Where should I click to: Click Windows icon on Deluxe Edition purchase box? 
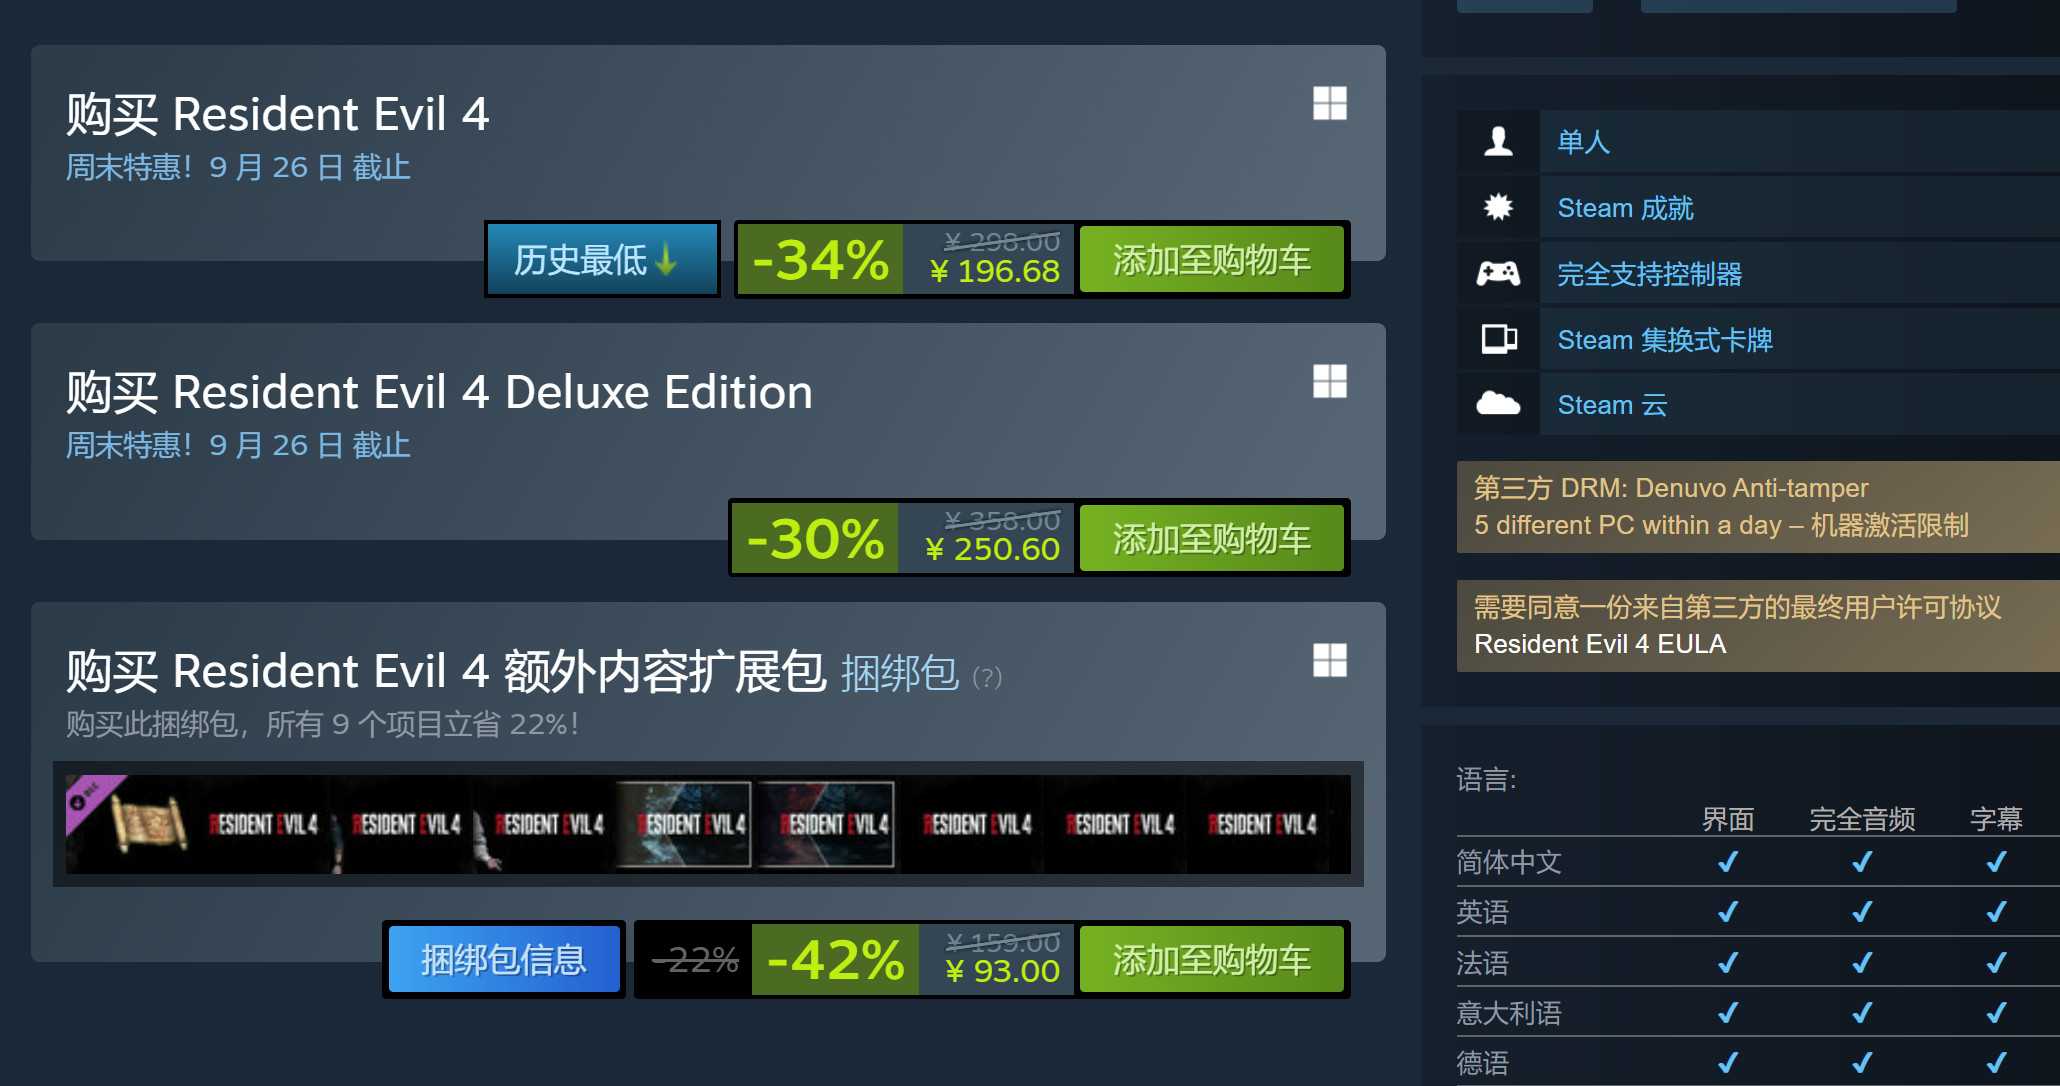(1330, 381)
